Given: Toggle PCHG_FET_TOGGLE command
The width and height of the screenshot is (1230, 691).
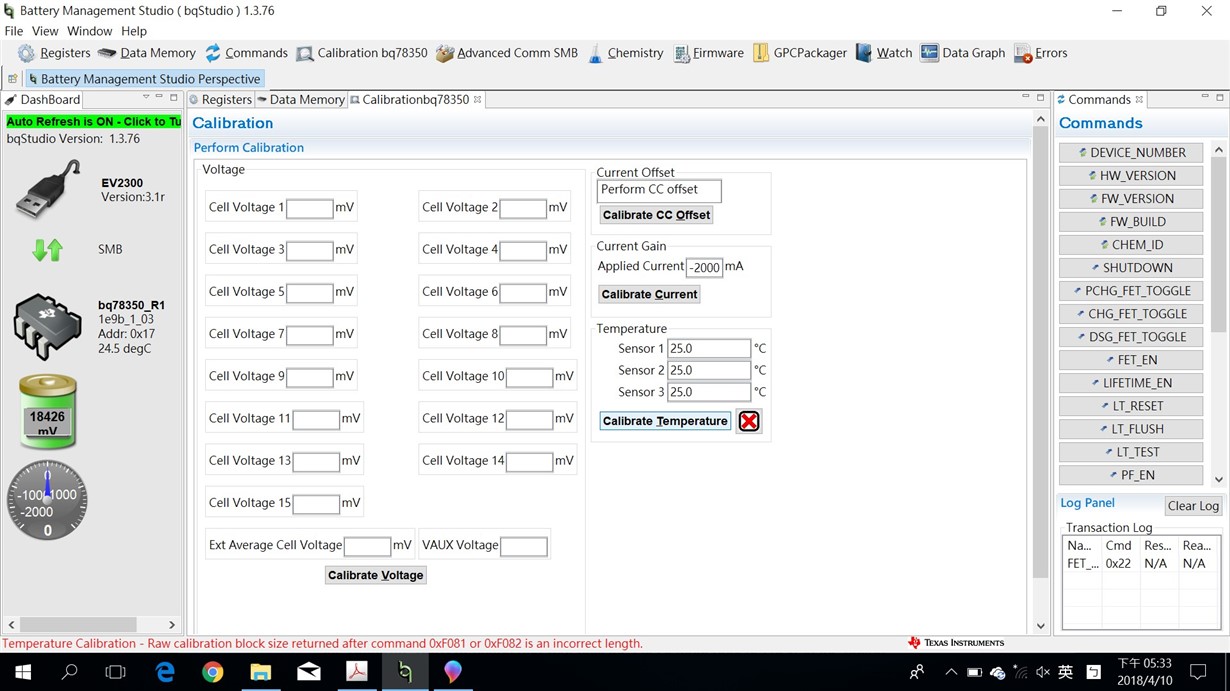Looking at the screenshot, I should click(1132, 291).
